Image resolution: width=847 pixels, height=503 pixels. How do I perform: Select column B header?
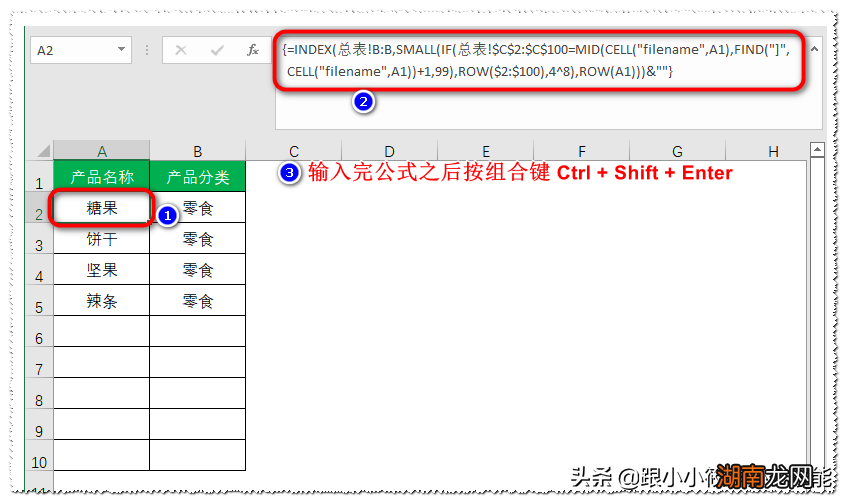tap(198, 151)
